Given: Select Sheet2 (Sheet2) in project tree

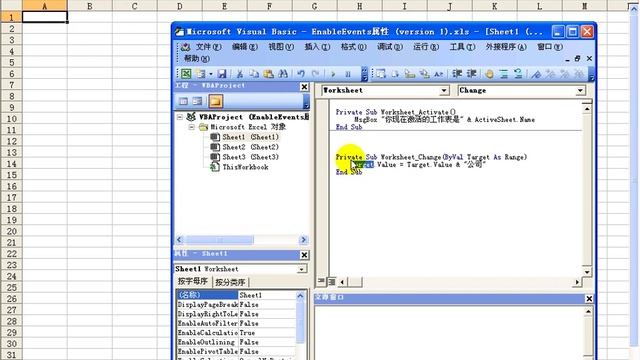Looking at the screenshot, I should [x=244, y=147].
